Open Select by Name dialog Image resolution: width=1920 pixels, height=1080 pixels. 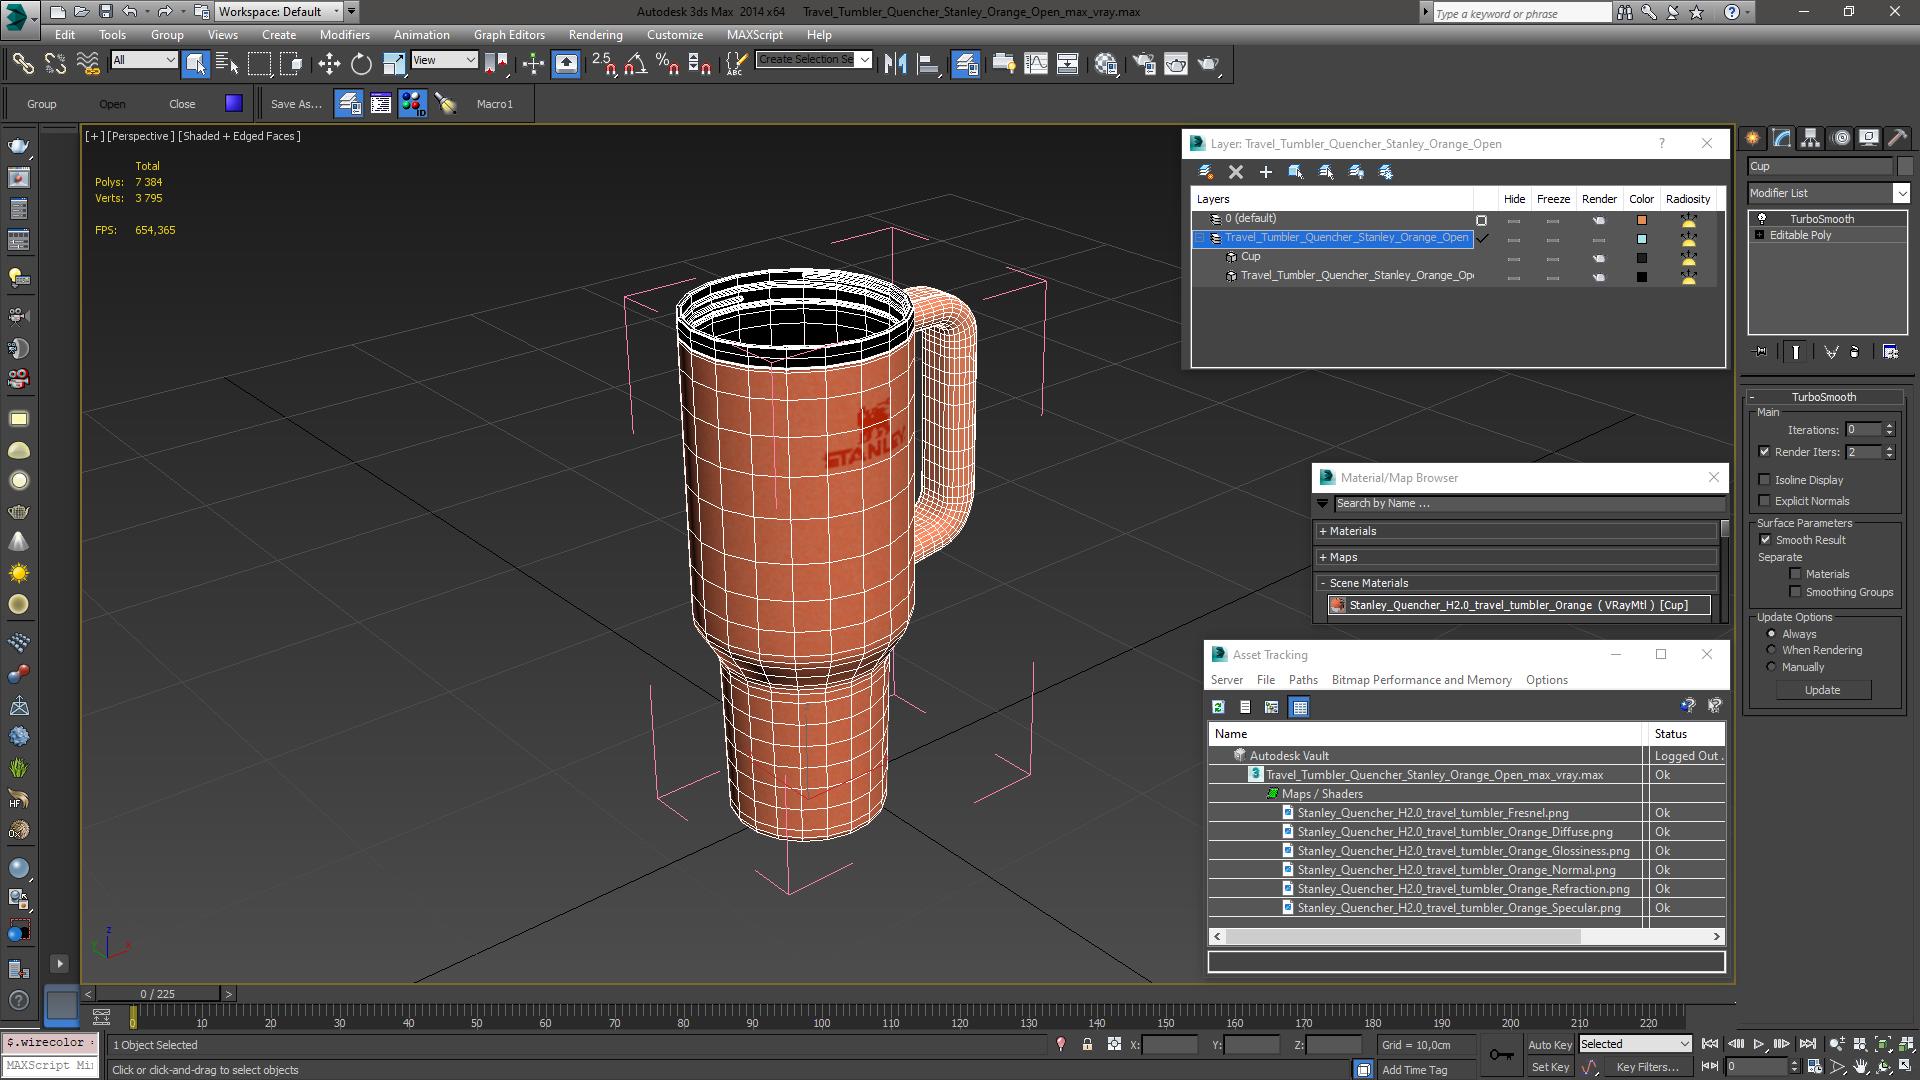point(227,64)
